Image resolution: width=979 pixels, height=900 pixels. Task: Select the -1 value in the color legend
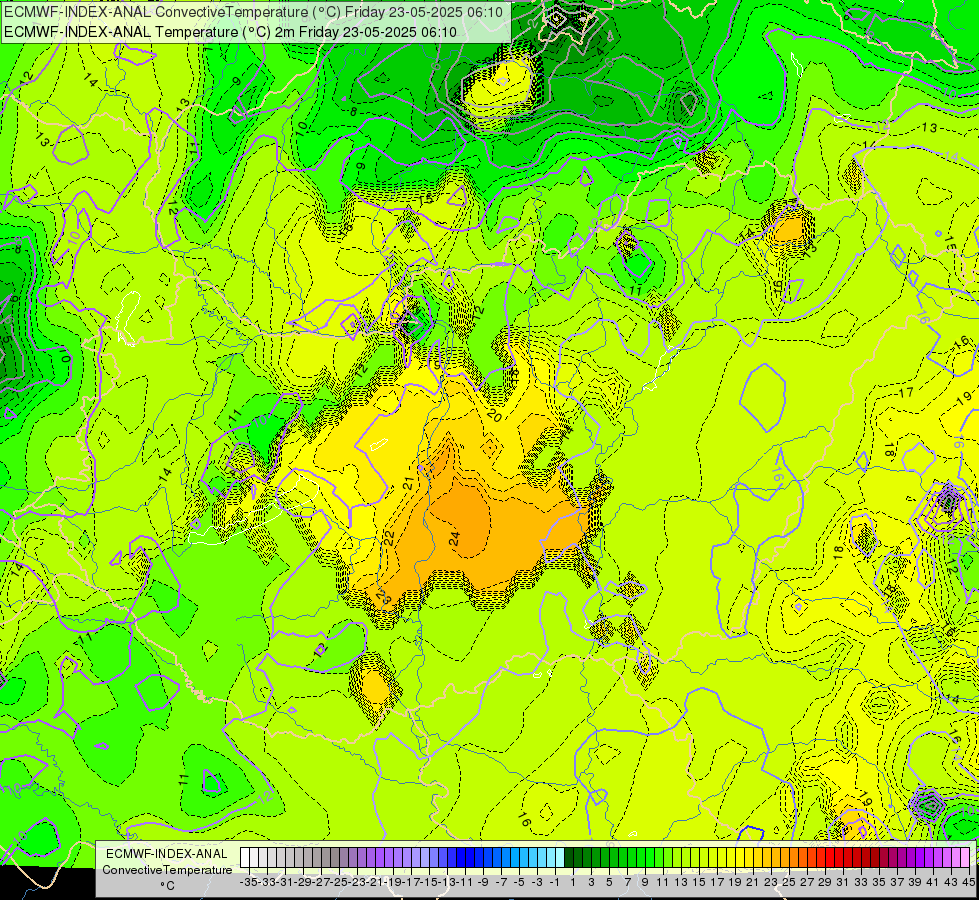click(554, 882)
